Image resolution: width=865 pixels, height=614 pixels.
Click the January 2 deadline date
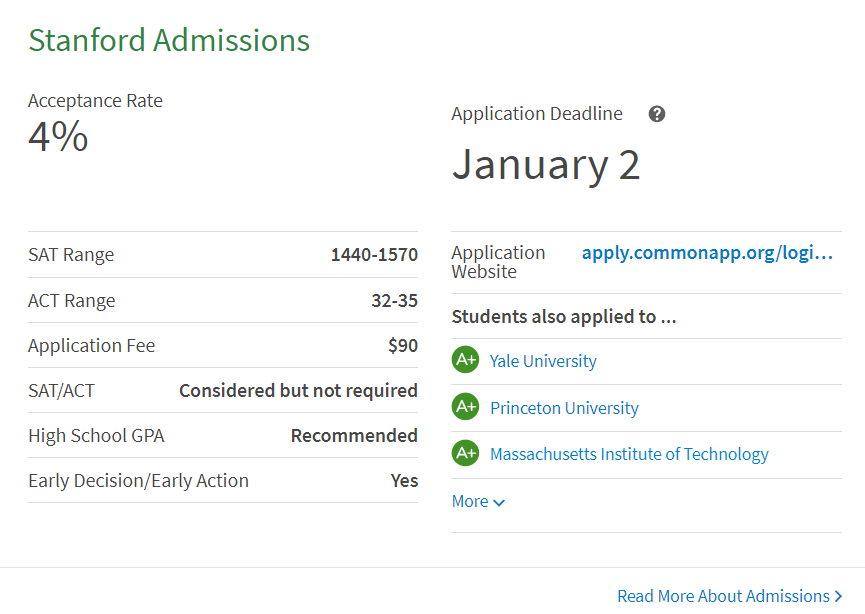tap(545, 165)
